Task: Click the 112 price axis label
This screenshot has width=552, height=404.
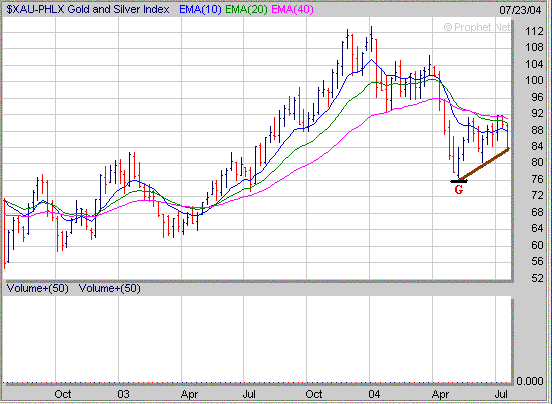Action: [x=534, y=32]
